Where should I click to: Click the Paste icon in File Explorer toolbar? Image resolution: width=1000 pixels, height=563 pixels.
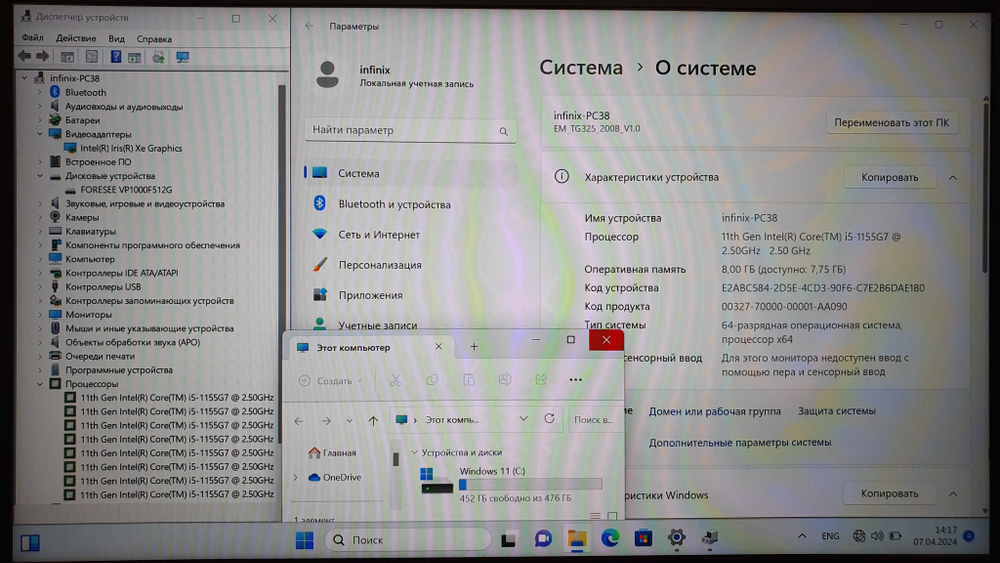[x=469, y=380]
